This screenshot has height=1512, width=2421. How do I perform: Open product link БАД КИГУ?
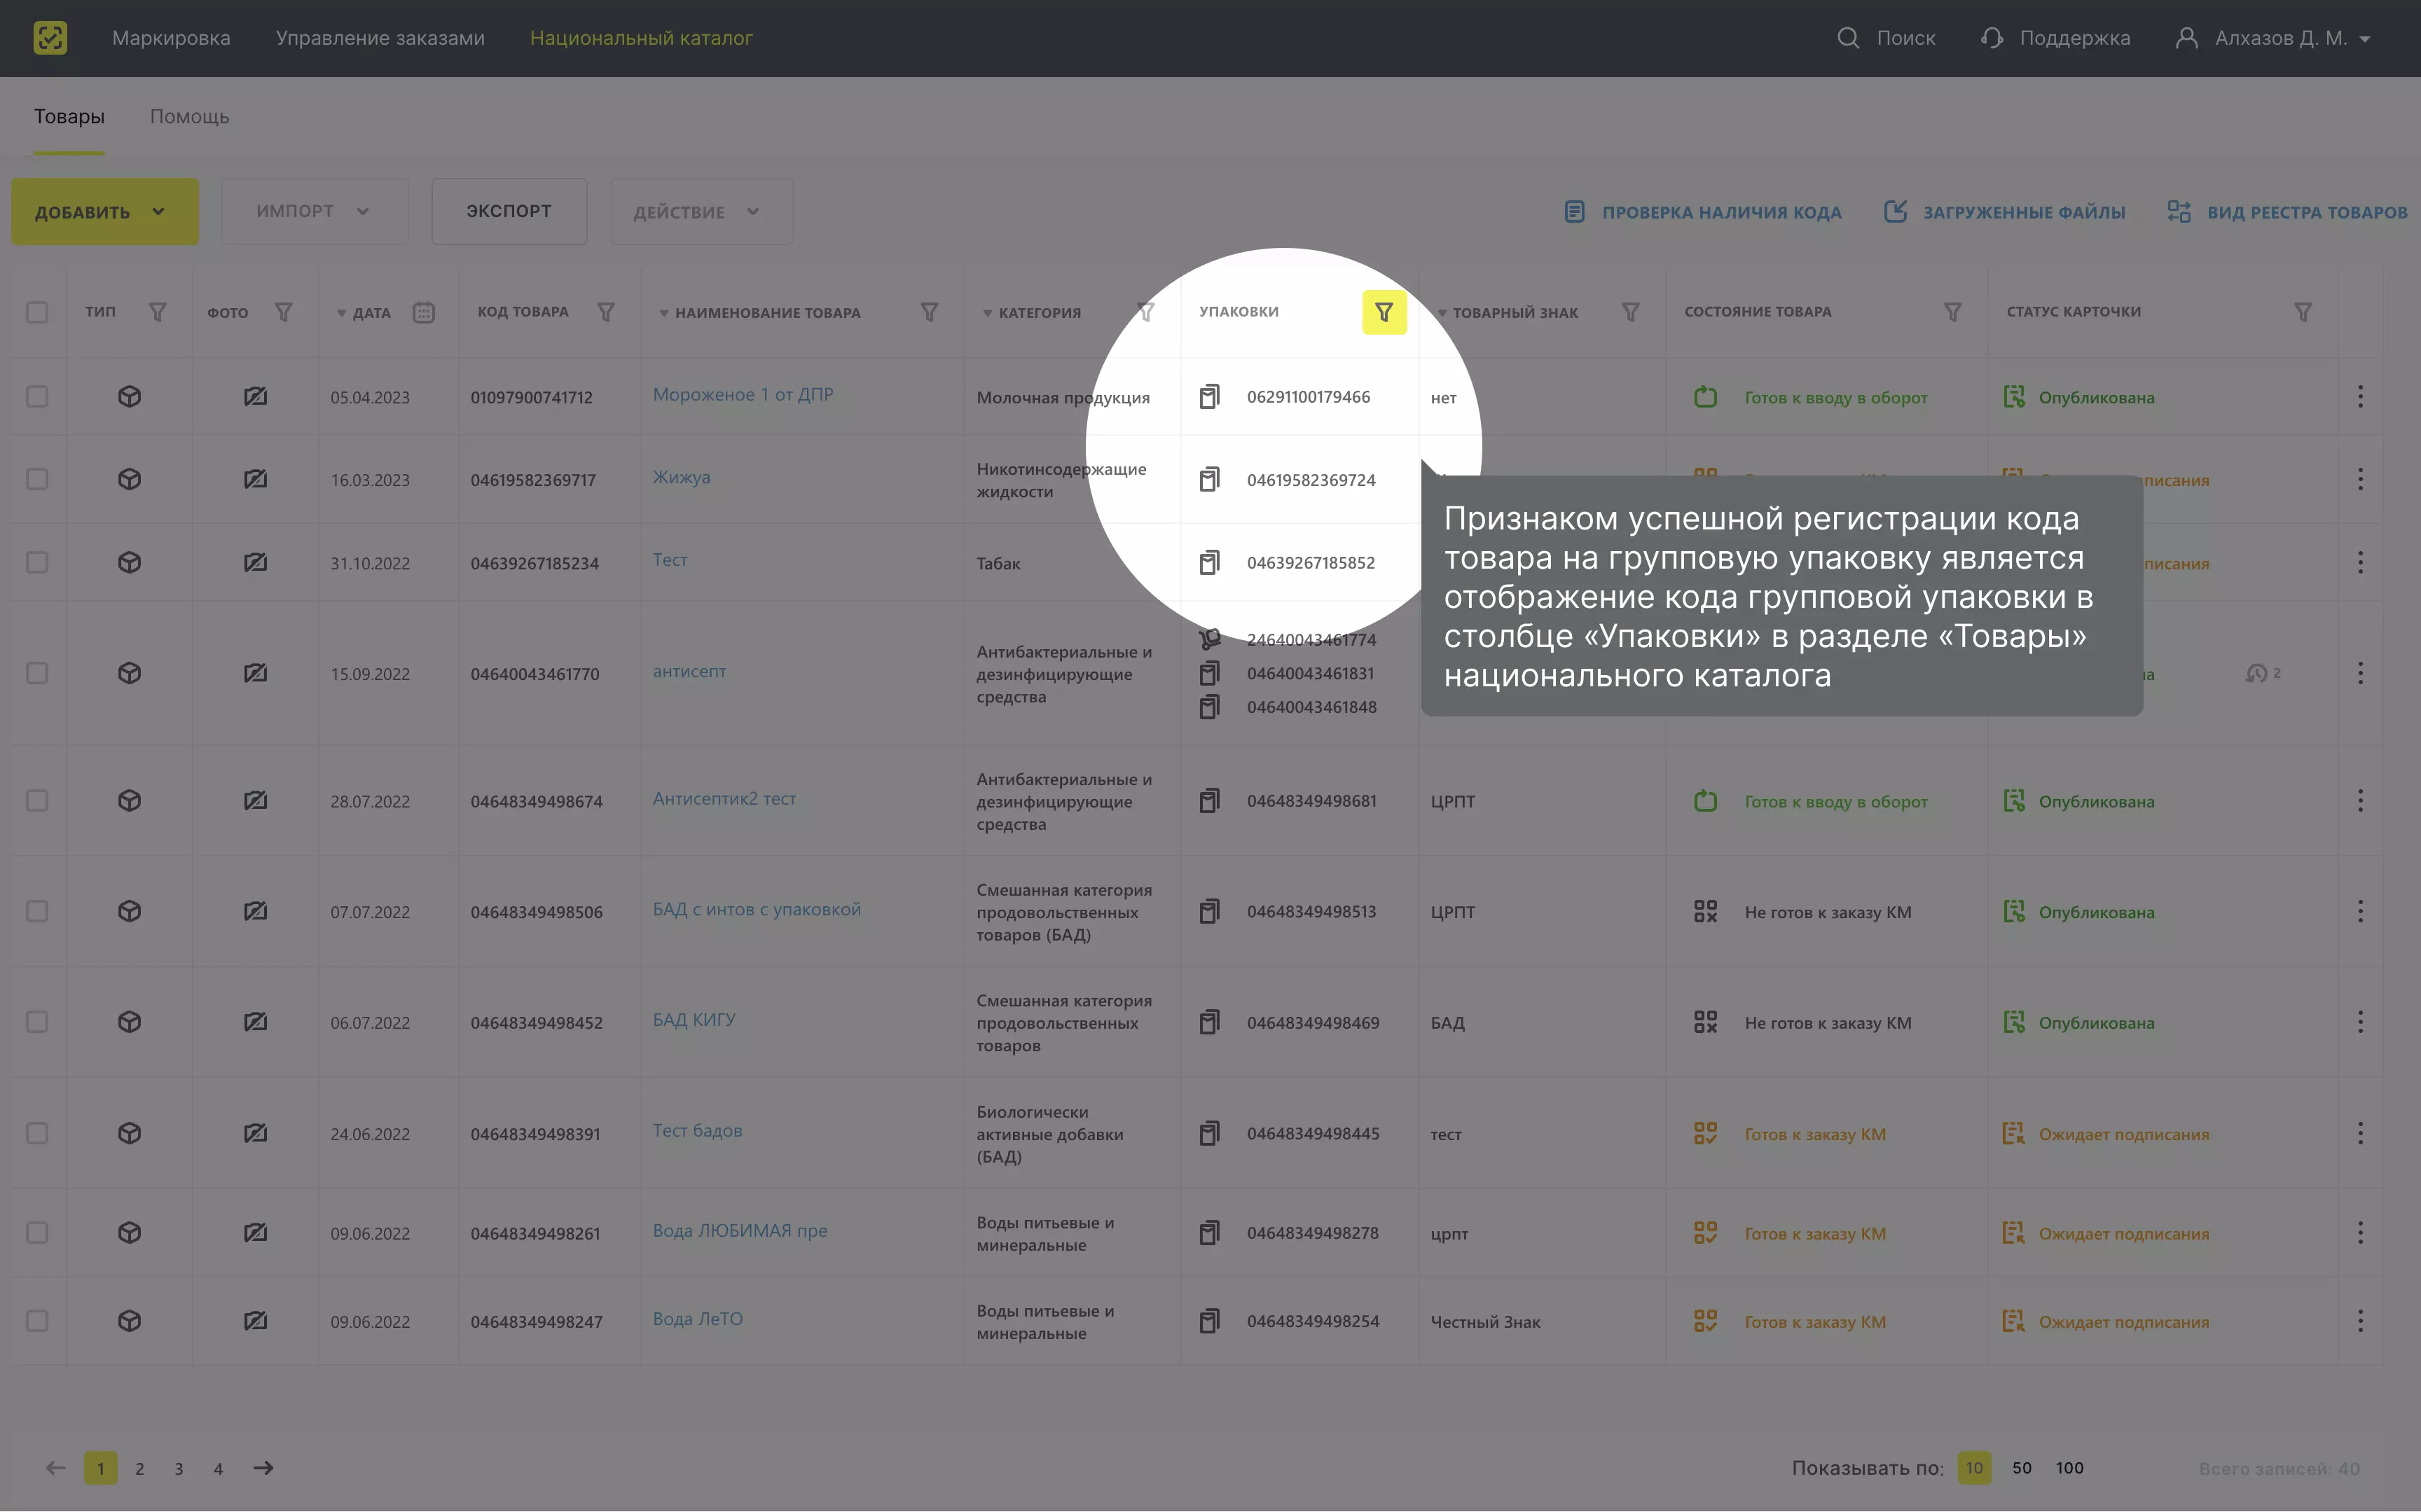694,1020
